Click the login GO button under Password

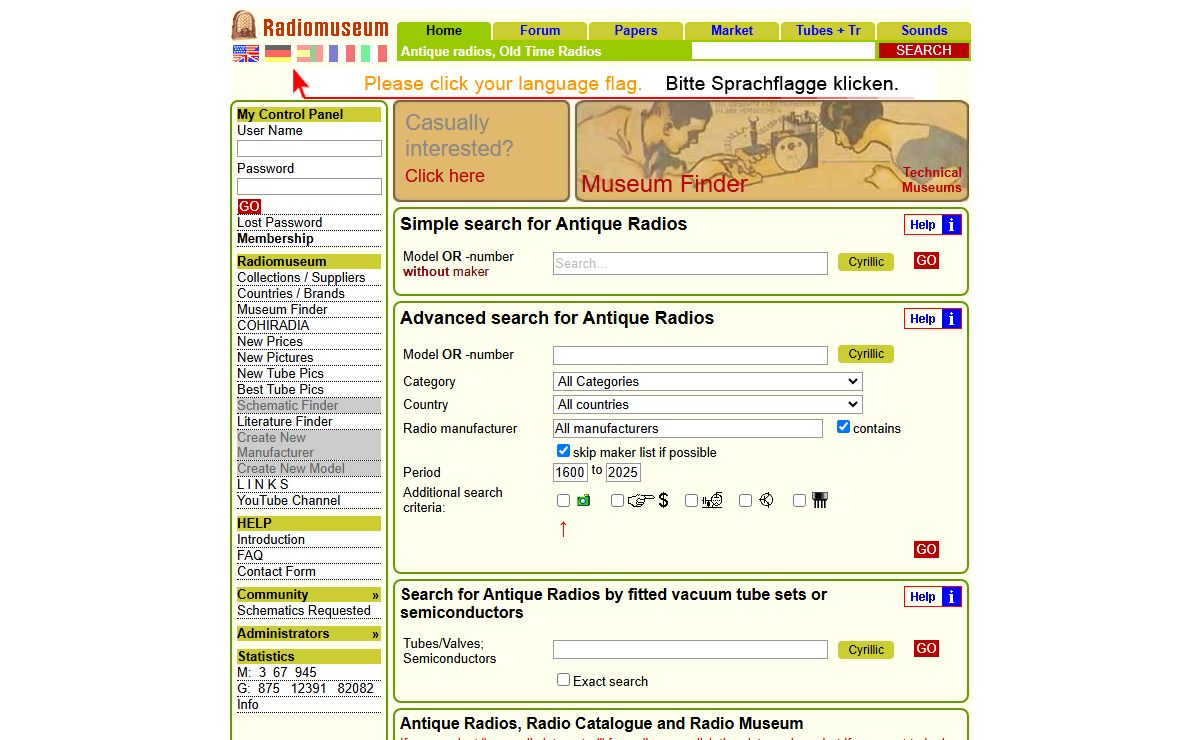click(249, 207)
